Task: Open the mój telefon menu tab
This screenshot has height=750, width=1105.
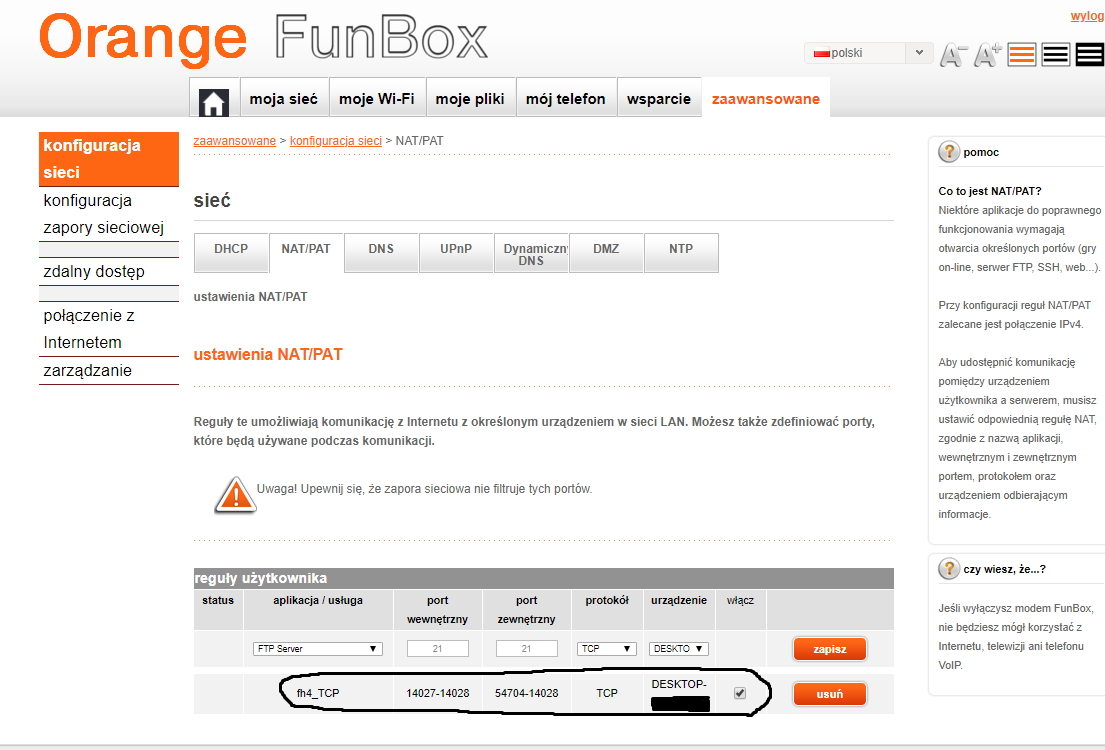Action: coord(566,99)
